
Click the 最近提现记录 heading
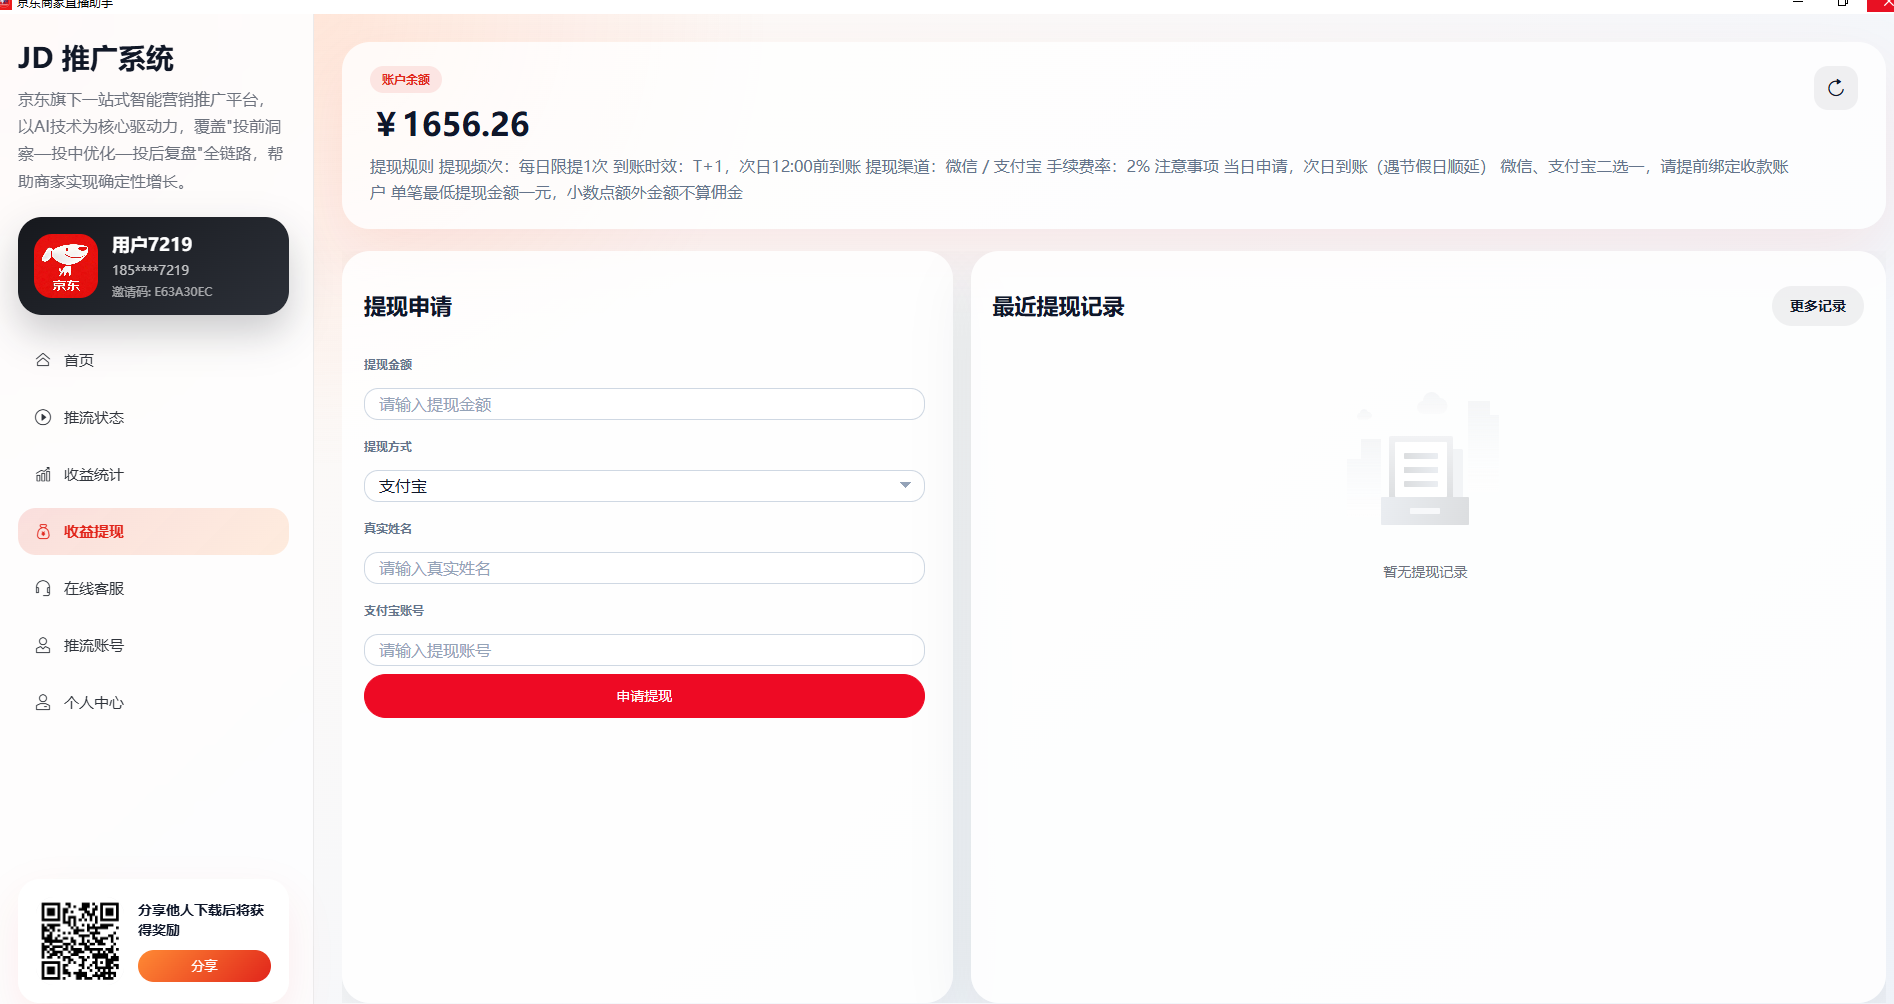(1058, 307)
